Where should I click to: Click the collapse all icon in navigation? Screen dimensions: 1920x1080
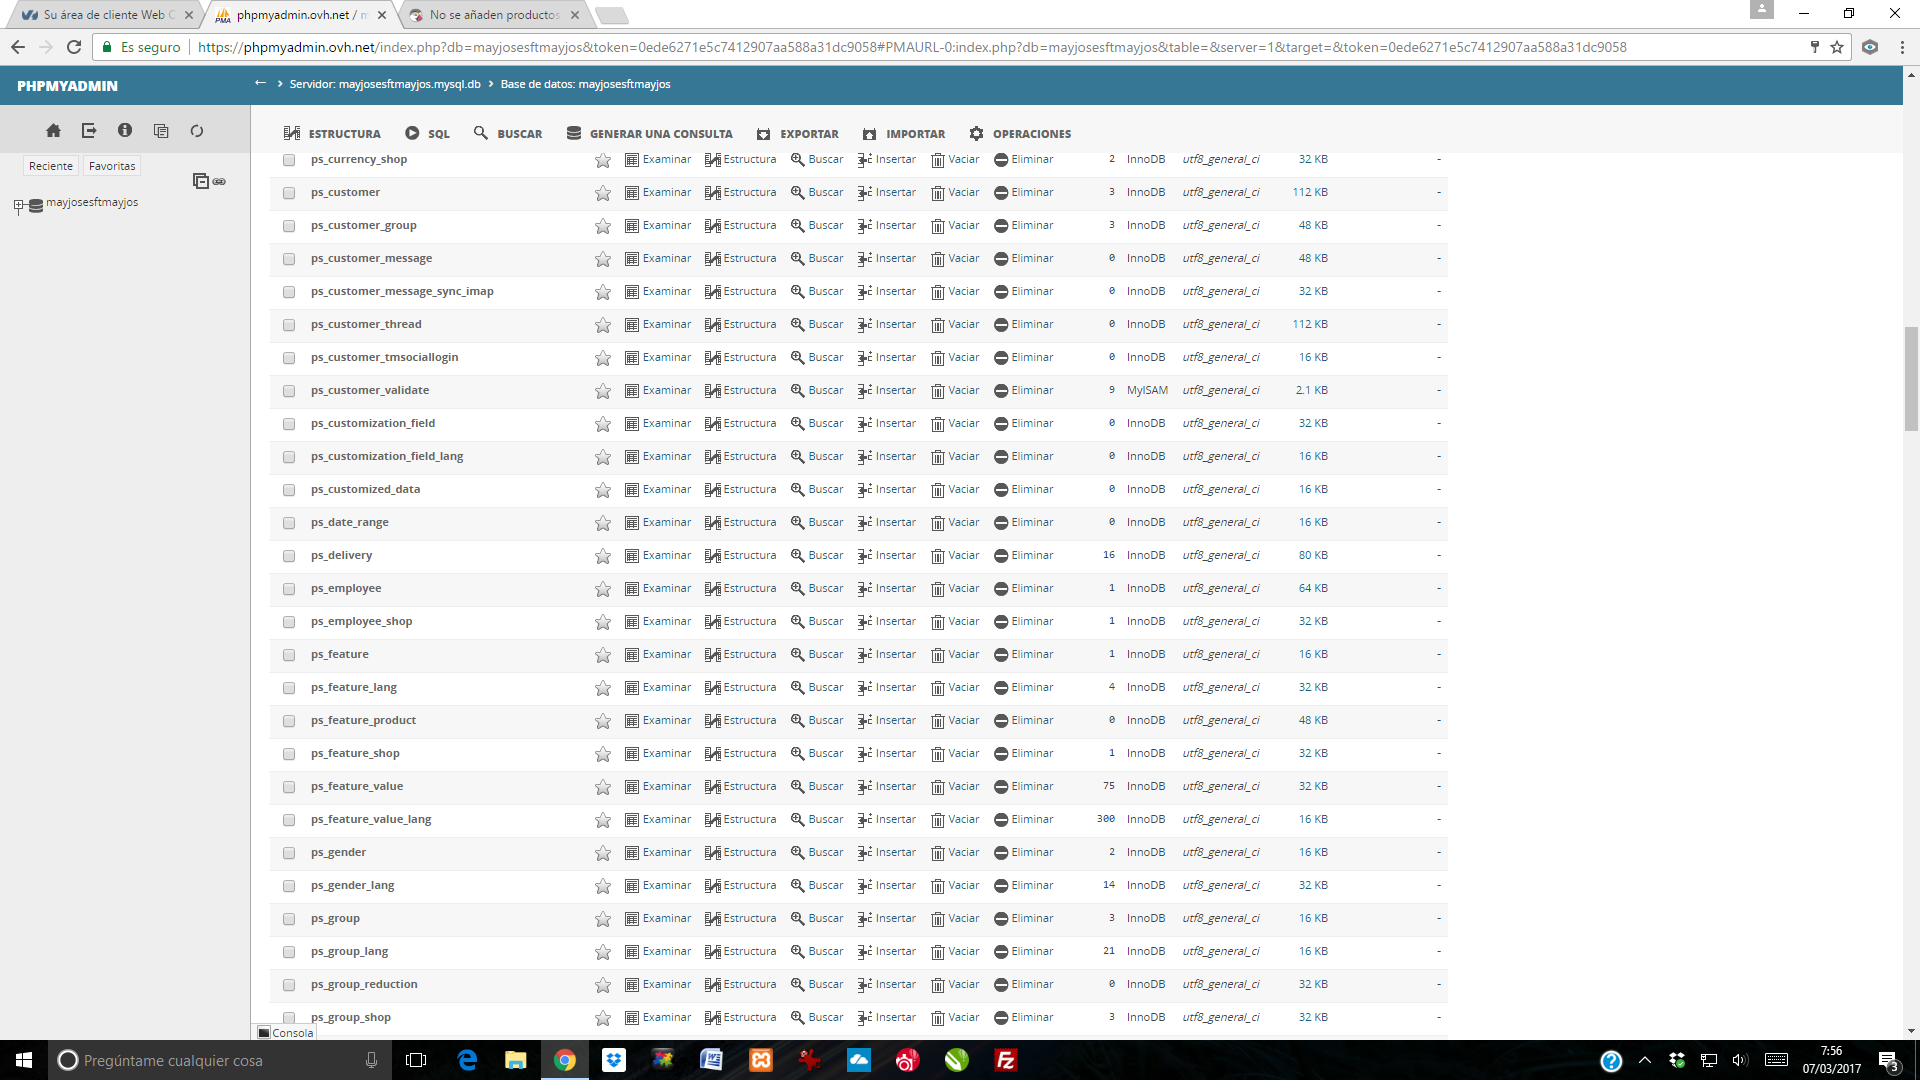[200, 181]
